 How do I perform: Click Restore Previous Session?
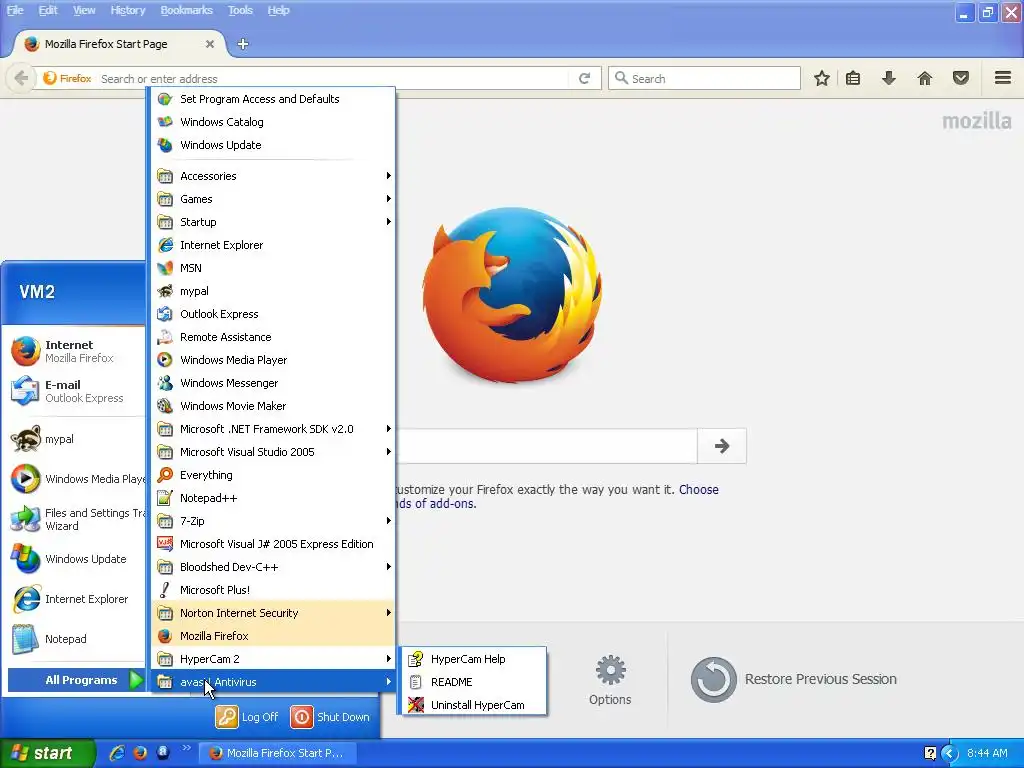794,679
